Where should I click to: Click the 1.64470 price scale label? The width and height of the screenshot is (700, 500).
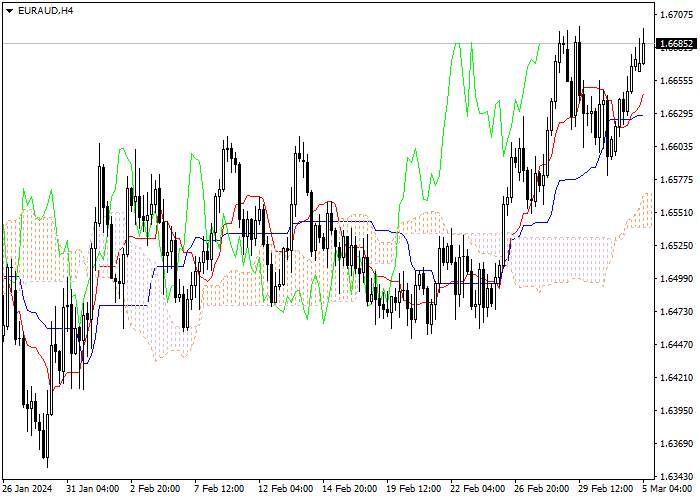coord(677,345)
